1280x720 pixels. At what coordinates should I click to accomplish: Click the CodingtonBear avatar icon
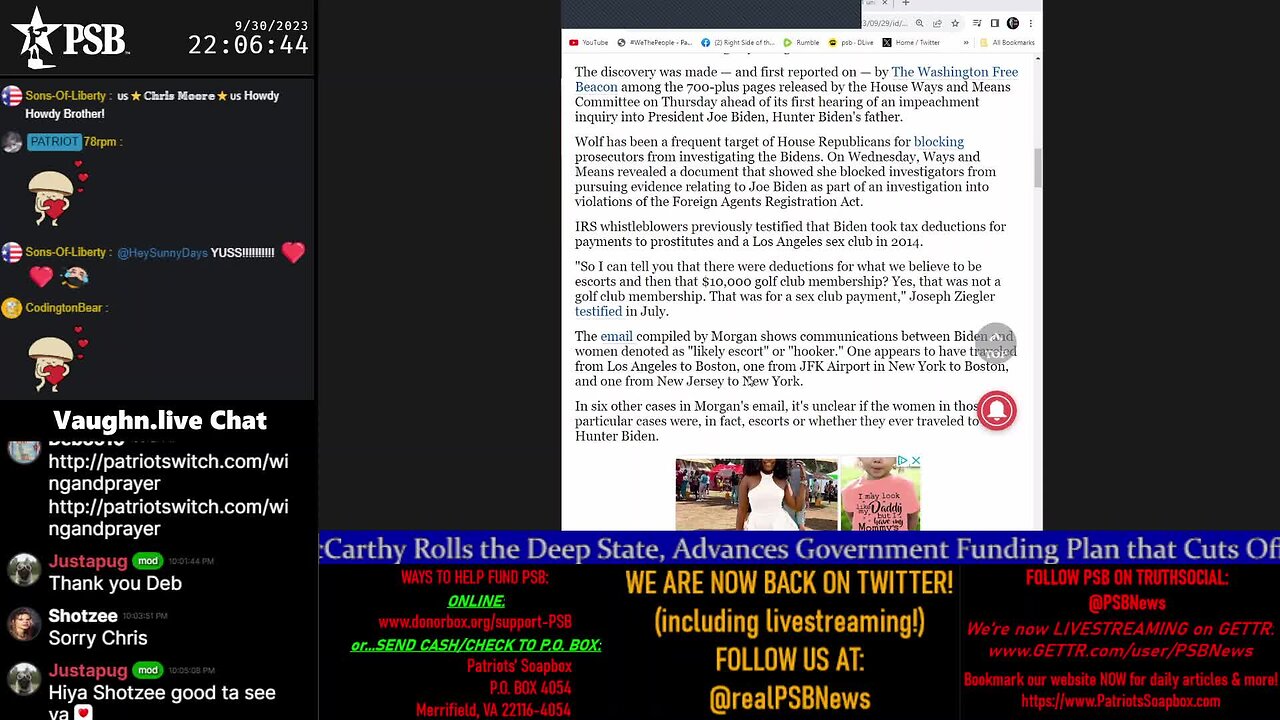pyautogui.click(x=12, y=308)
